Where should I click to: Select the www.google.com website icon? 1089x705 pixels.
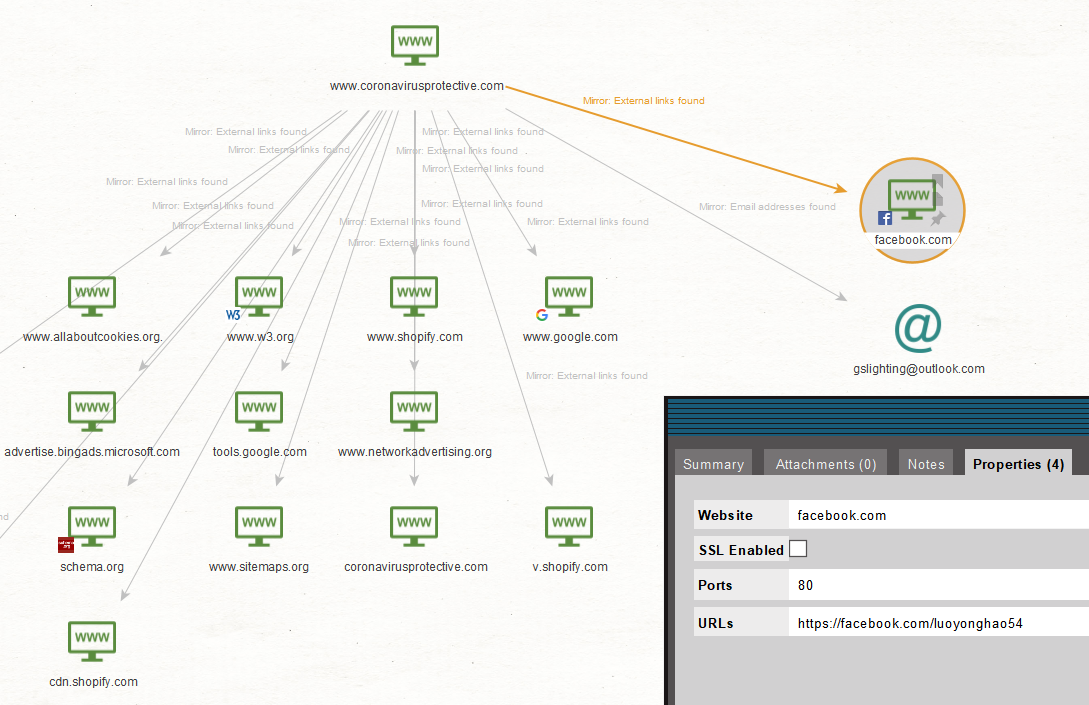(570, 297)
